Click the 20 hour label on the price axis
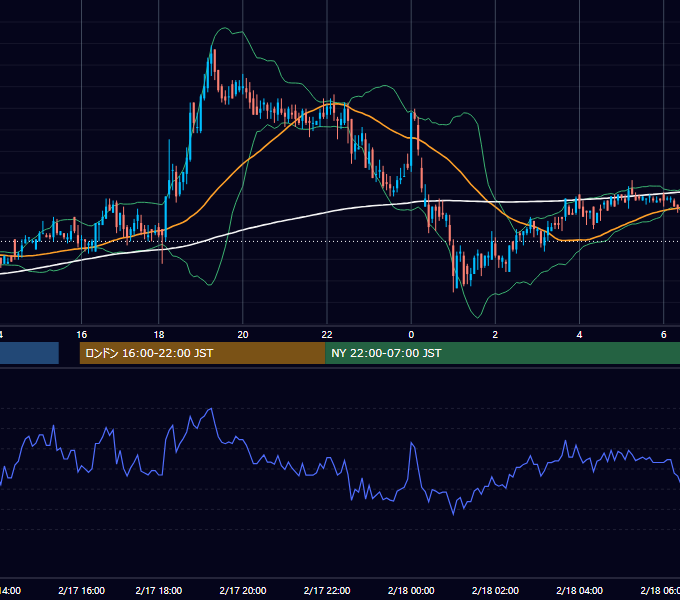Screen dimensions: 680x600 pos(243,335)
